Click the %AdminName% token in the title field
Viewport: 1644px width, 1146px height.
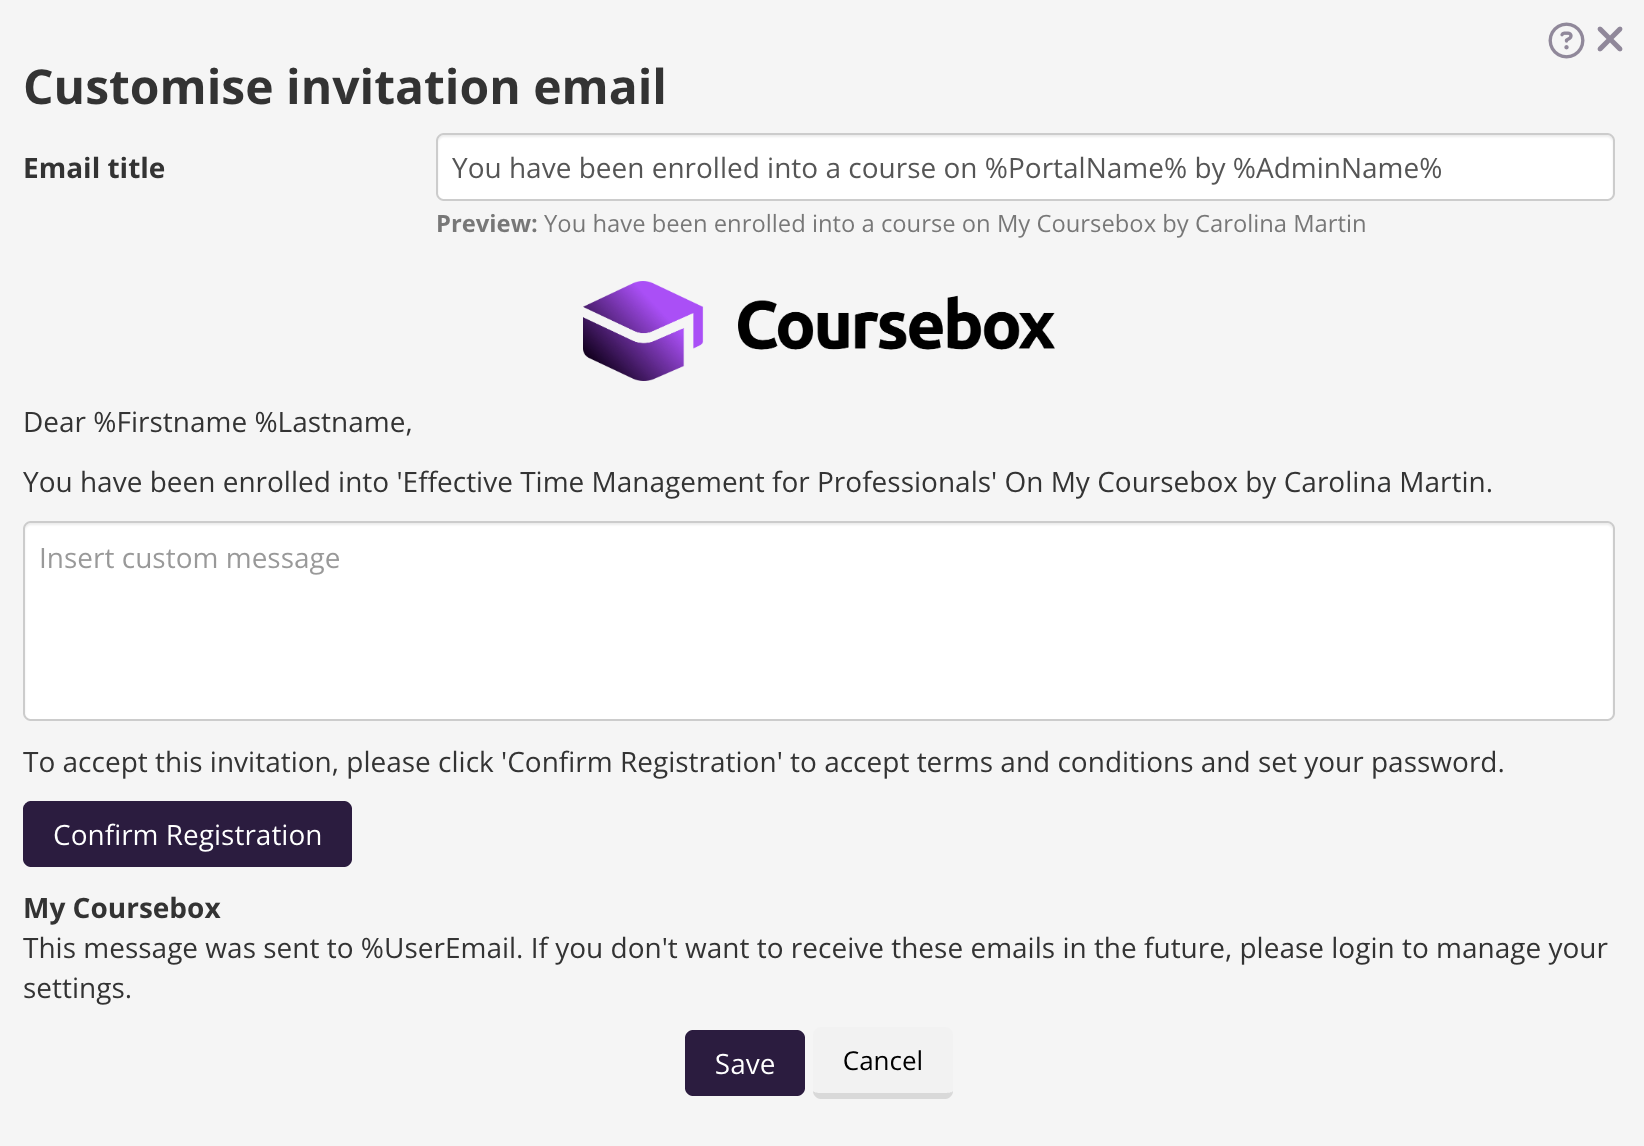point(1338,167)
